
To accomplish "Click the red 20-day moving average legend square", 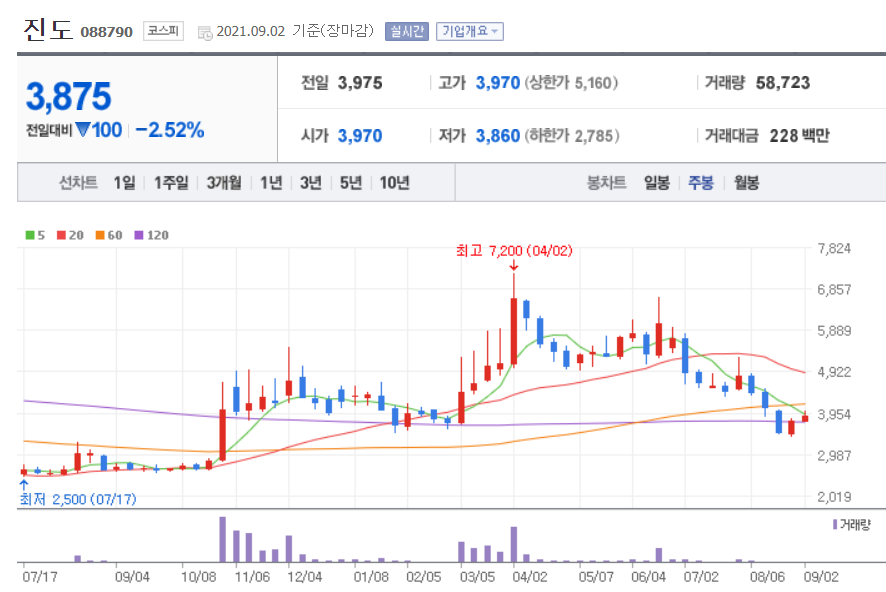I will click(x=62, y=236).
